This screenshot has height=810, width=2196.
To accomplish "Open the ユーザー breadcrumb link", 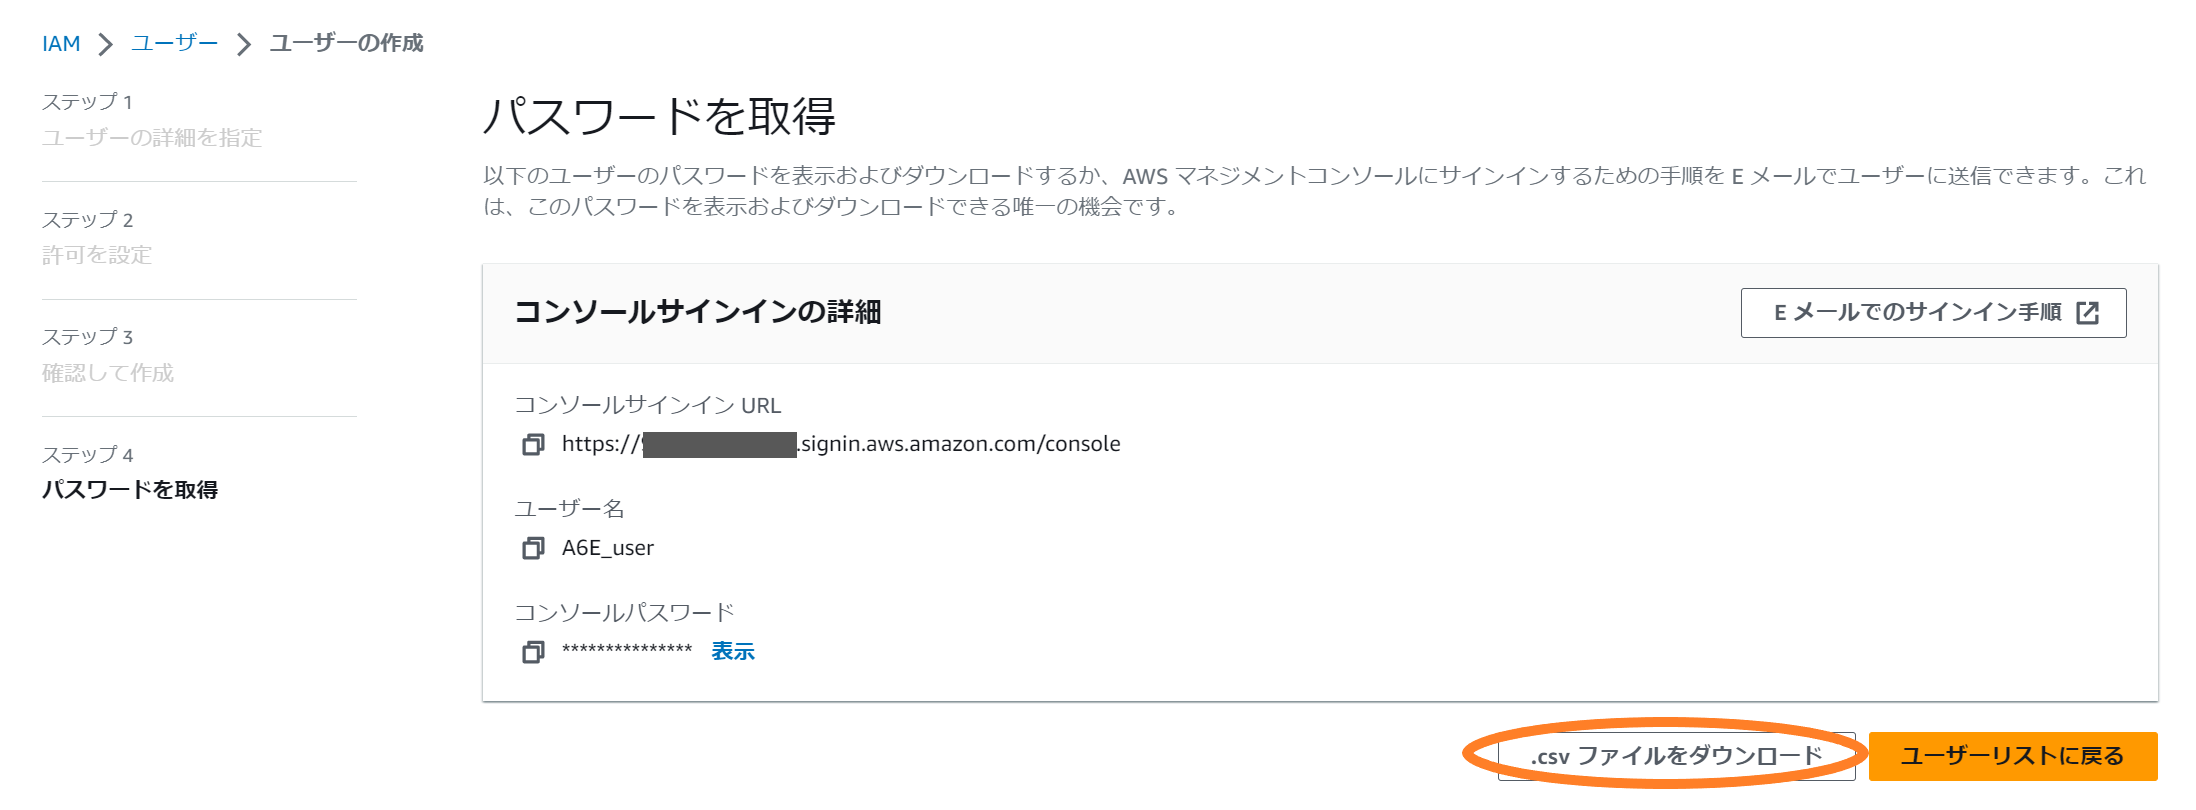I will pos(174,44).
